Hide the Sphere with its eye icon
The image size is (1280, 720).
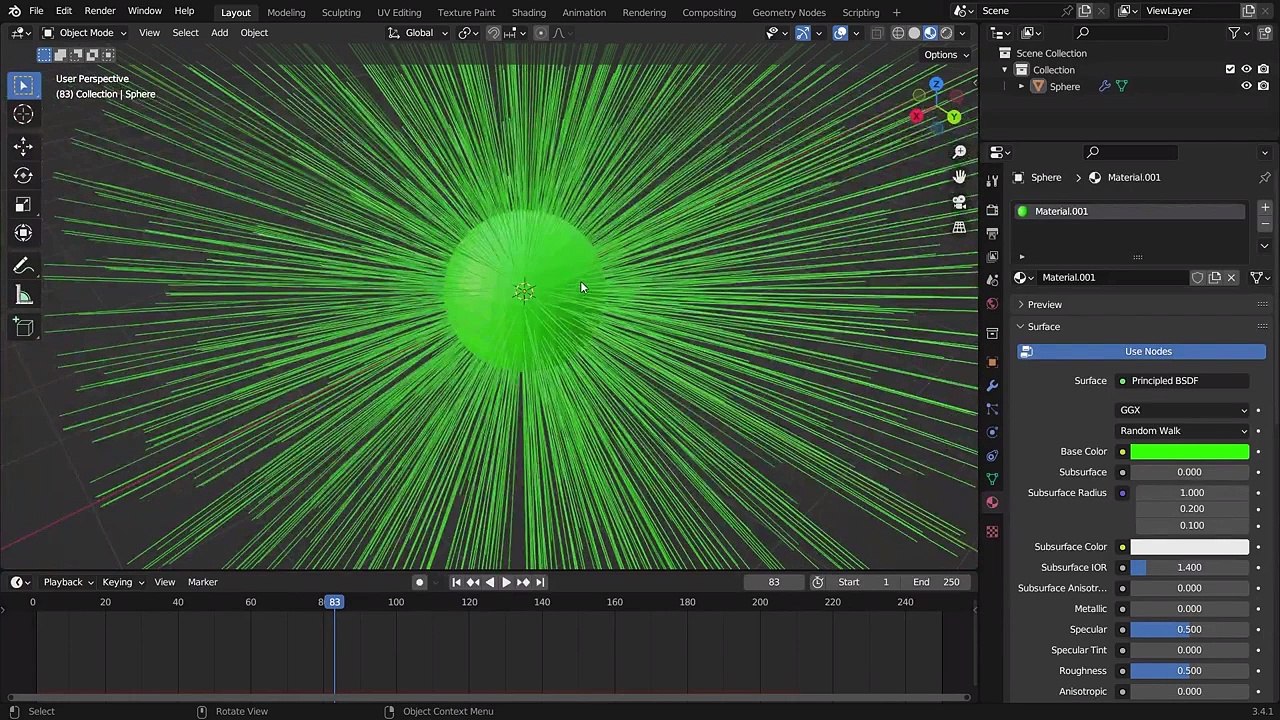pyautogui.click(x=1246, y=87)
